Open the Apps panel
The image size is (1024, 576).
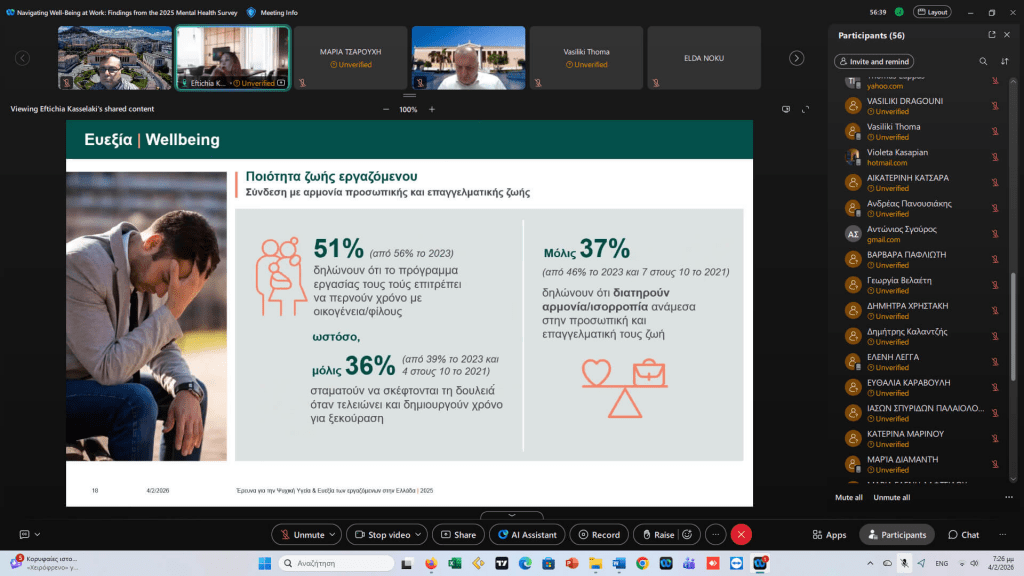tap(829, 535)
